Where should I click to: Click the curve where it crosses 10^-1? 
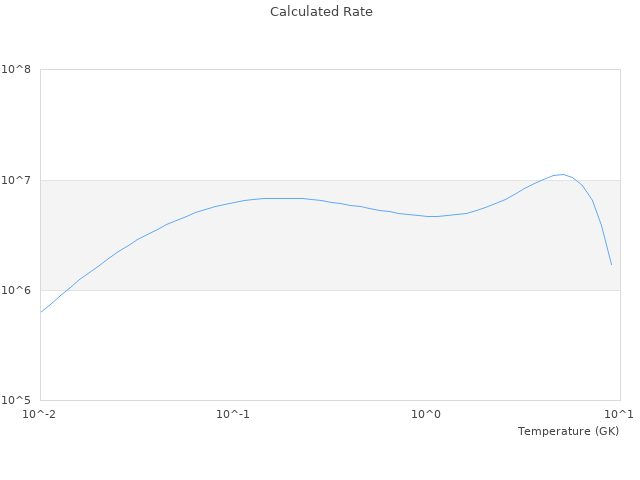[233, 202]
